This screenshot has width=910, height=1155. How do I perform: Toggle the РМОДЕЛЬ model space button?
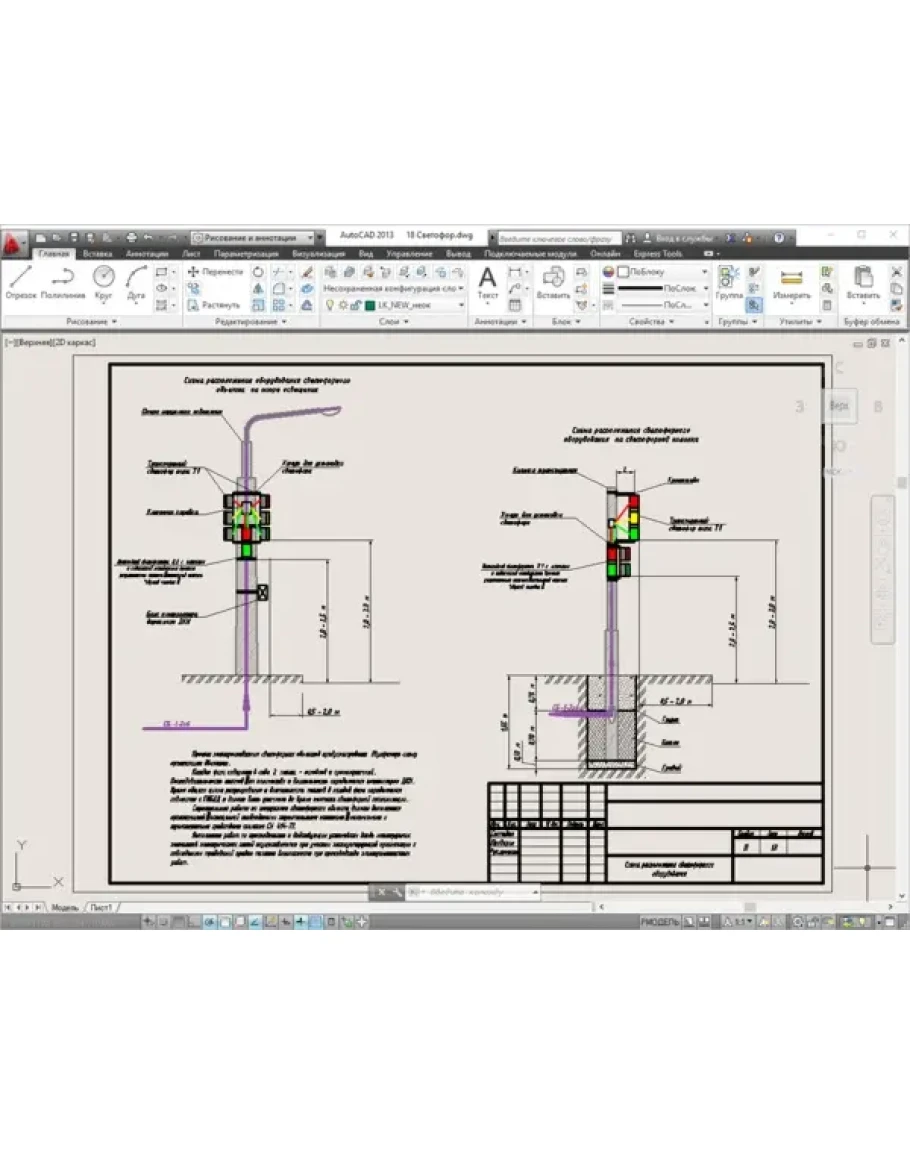point(659,920)
